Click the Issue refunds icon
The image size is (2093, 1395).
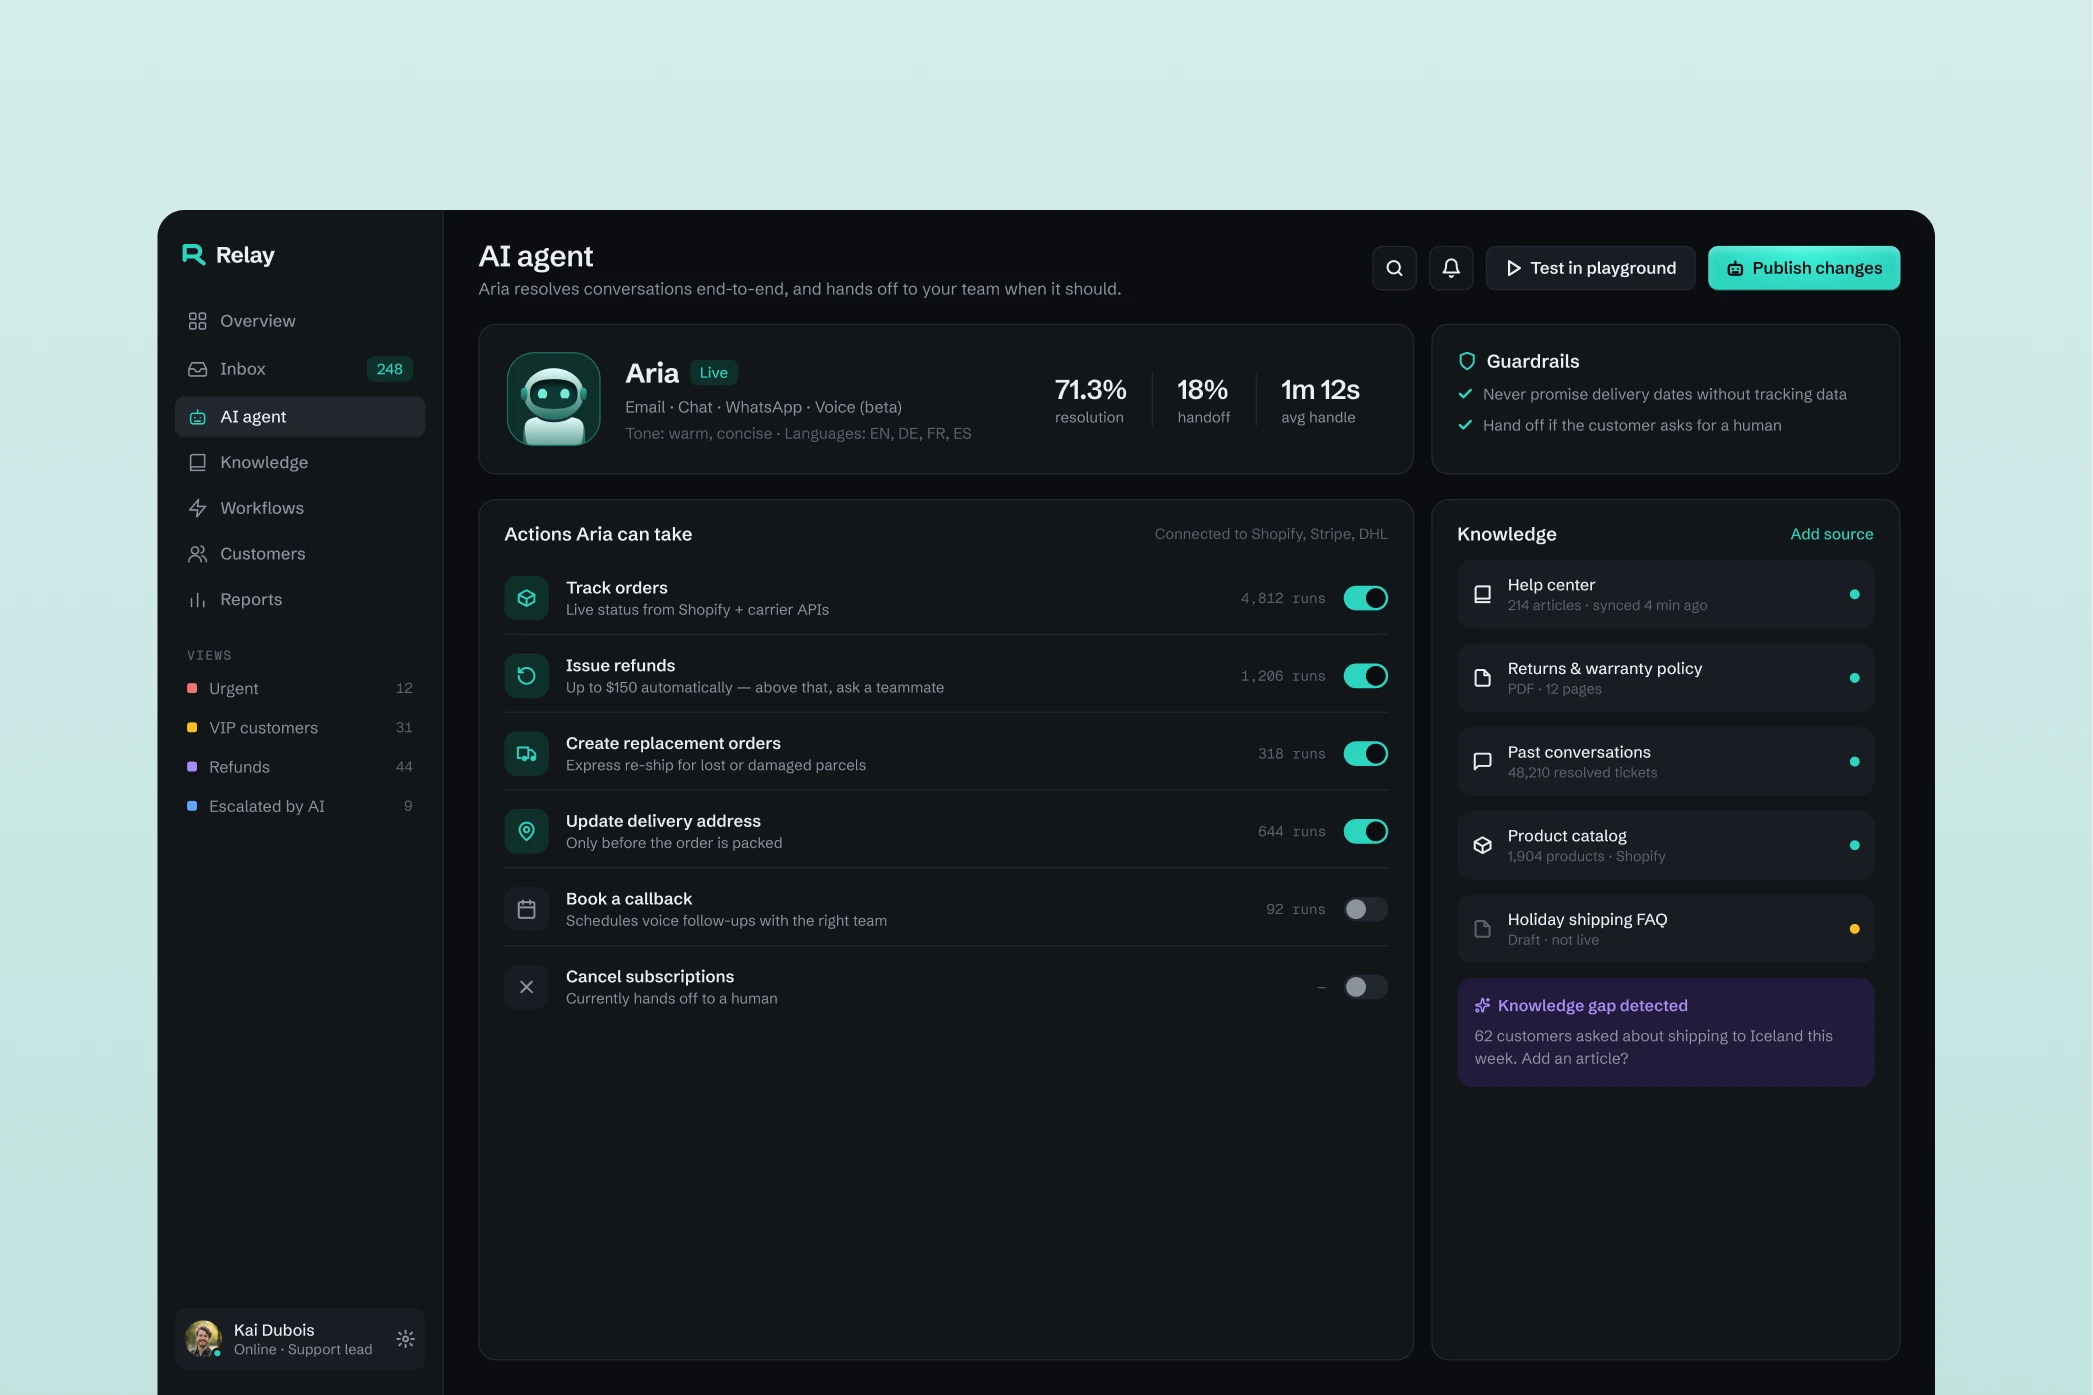[x=526, y=676]
